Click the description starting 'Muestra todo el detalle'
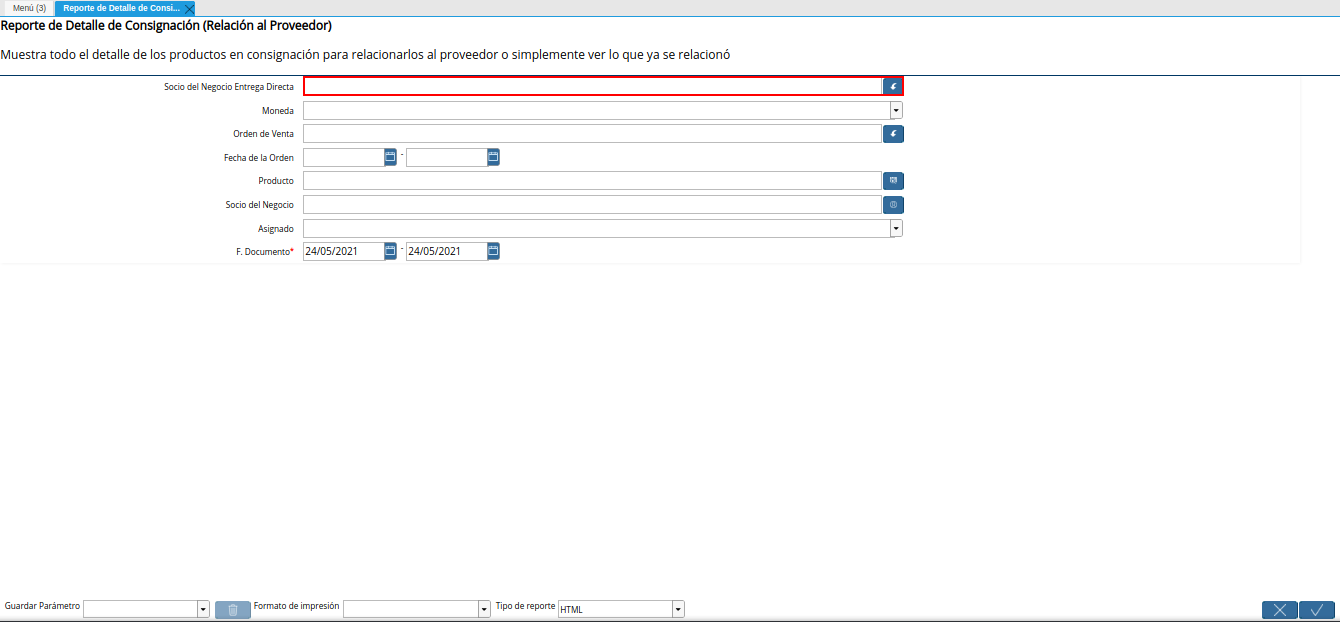This screenshot has width=1340, height=622. (x=365, y=54)
